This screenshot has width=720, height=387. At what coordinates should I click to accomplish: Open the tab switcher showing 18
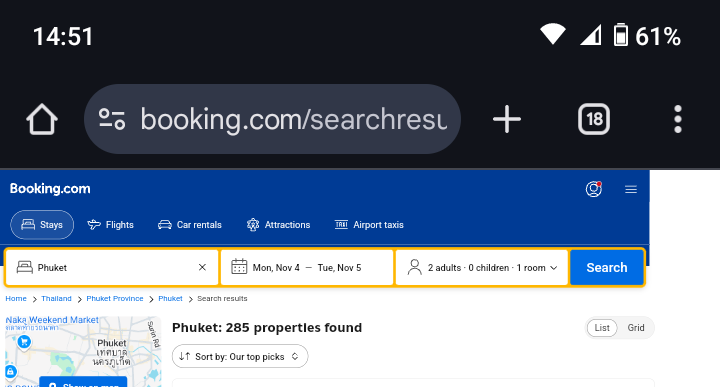click(x=594, y=119)
